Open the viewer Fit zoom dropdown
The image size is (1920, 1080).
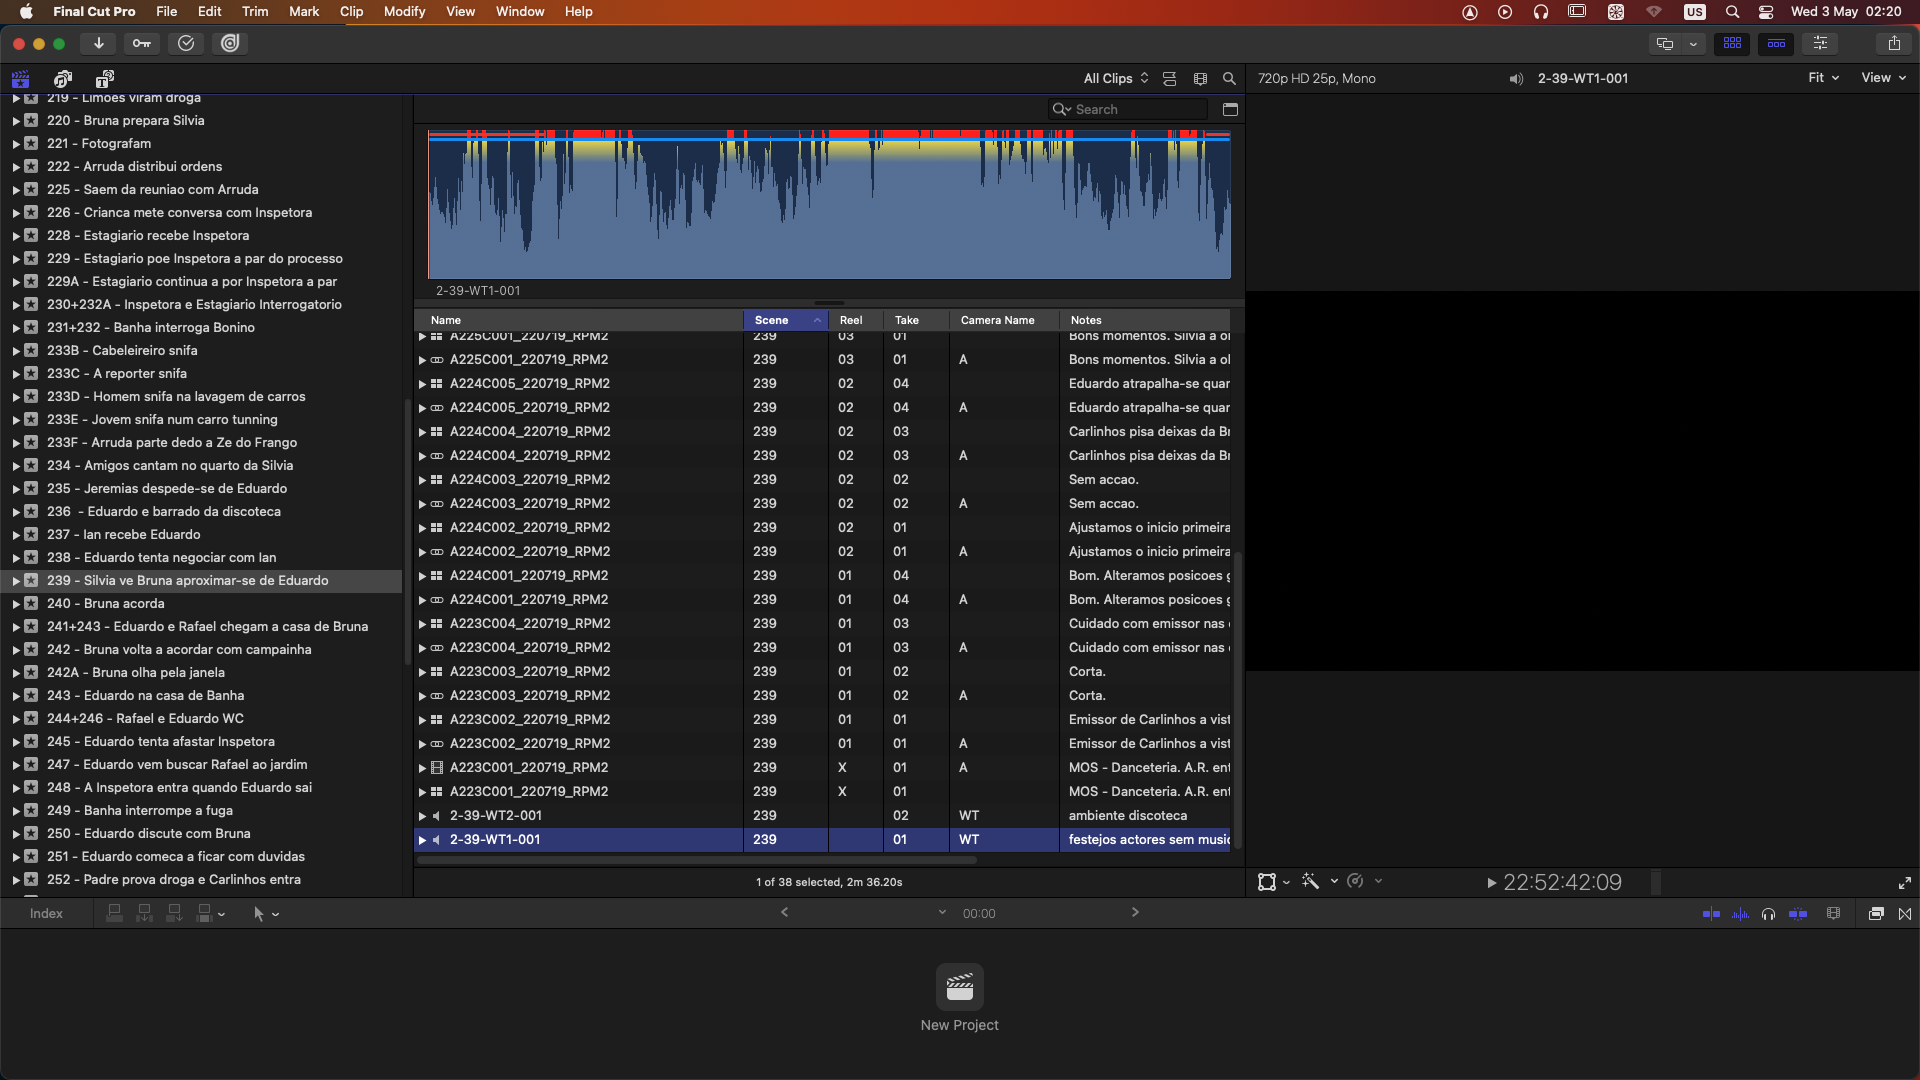pos(1823,78)
